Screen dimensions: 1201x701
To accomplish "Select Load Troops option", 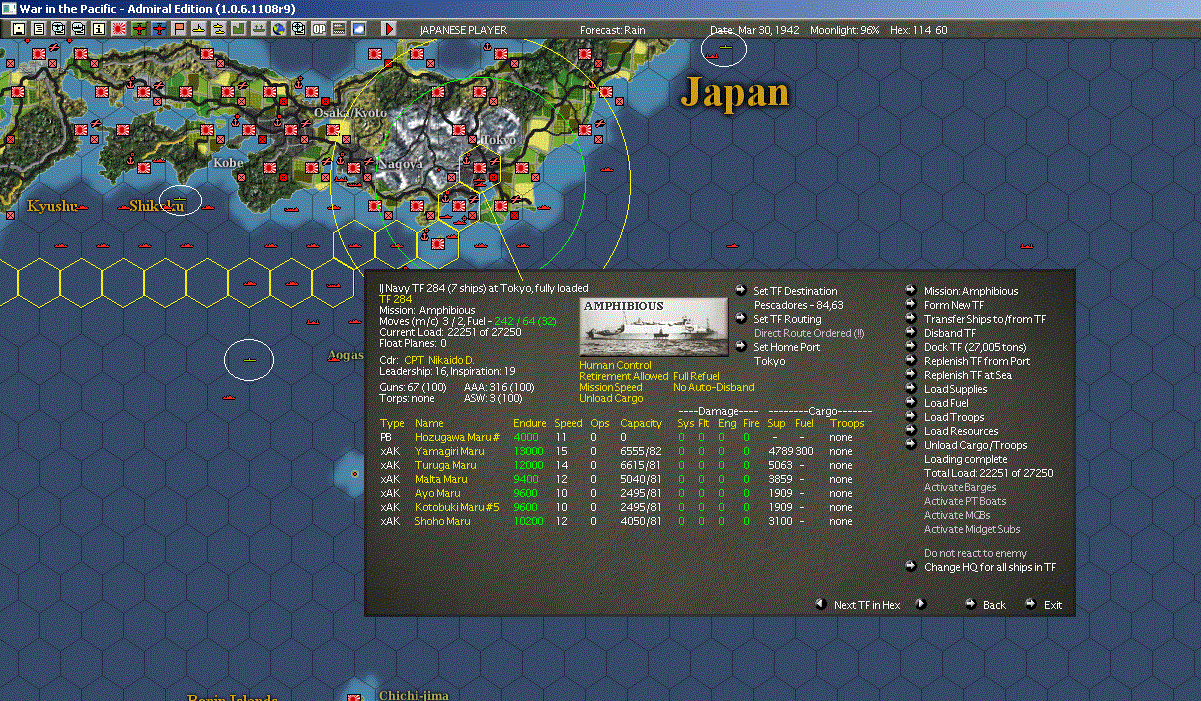I will click(954, 417).
